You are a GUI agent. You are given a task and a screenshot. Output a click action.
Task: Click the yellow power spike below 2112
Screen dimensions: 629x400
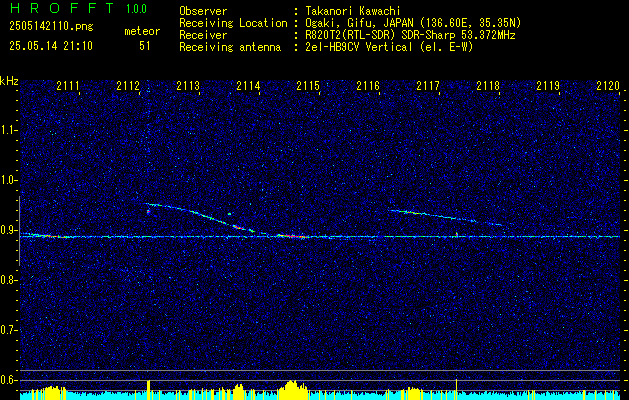tap(149, 390)
